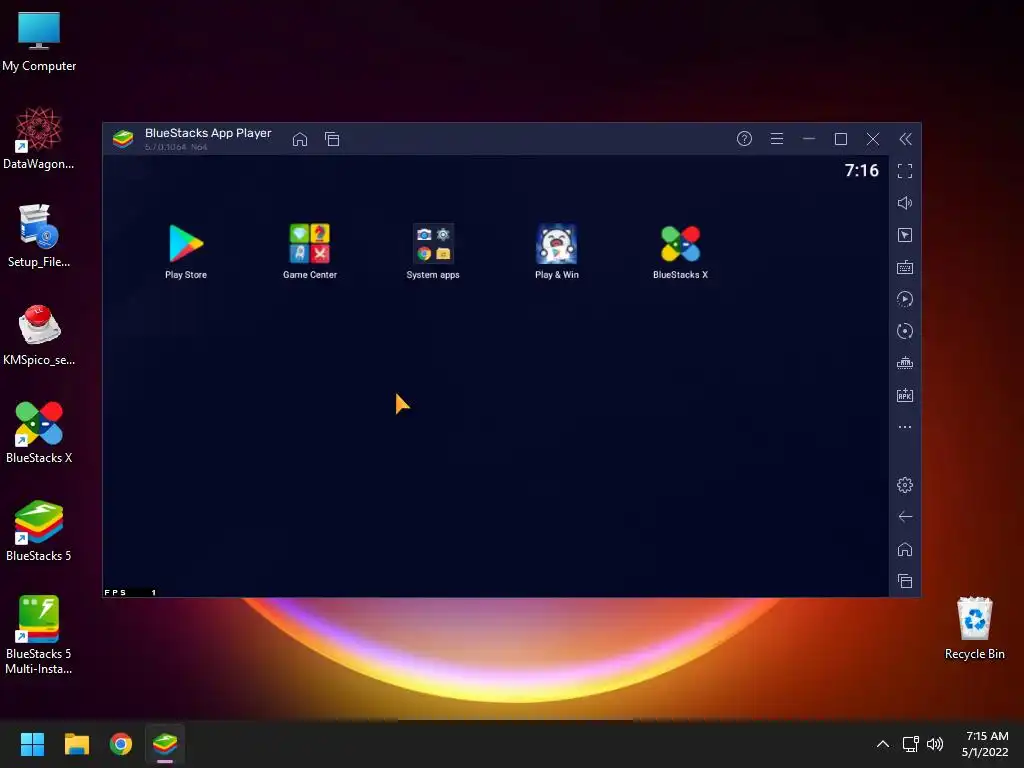
Task: Open keyboard game controls in sidebar
Action: (x=904, y=267)
